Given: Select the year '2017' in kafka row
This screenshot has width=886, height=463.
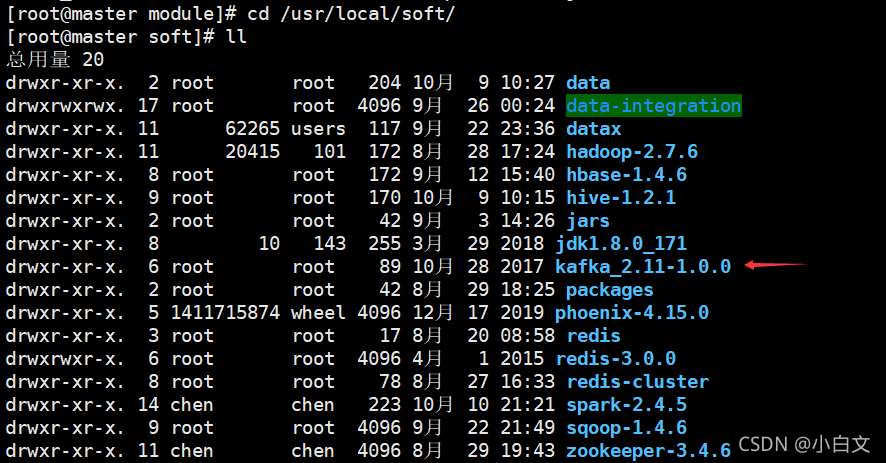Looking at the screenshot, I should pyautogui.click(x=522, y=267).
